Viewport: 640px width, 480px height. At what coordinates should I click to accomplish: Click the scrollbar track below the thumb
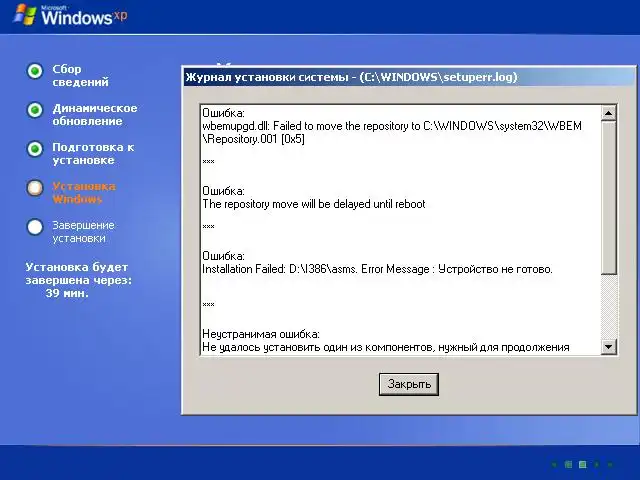click(608, 307)
